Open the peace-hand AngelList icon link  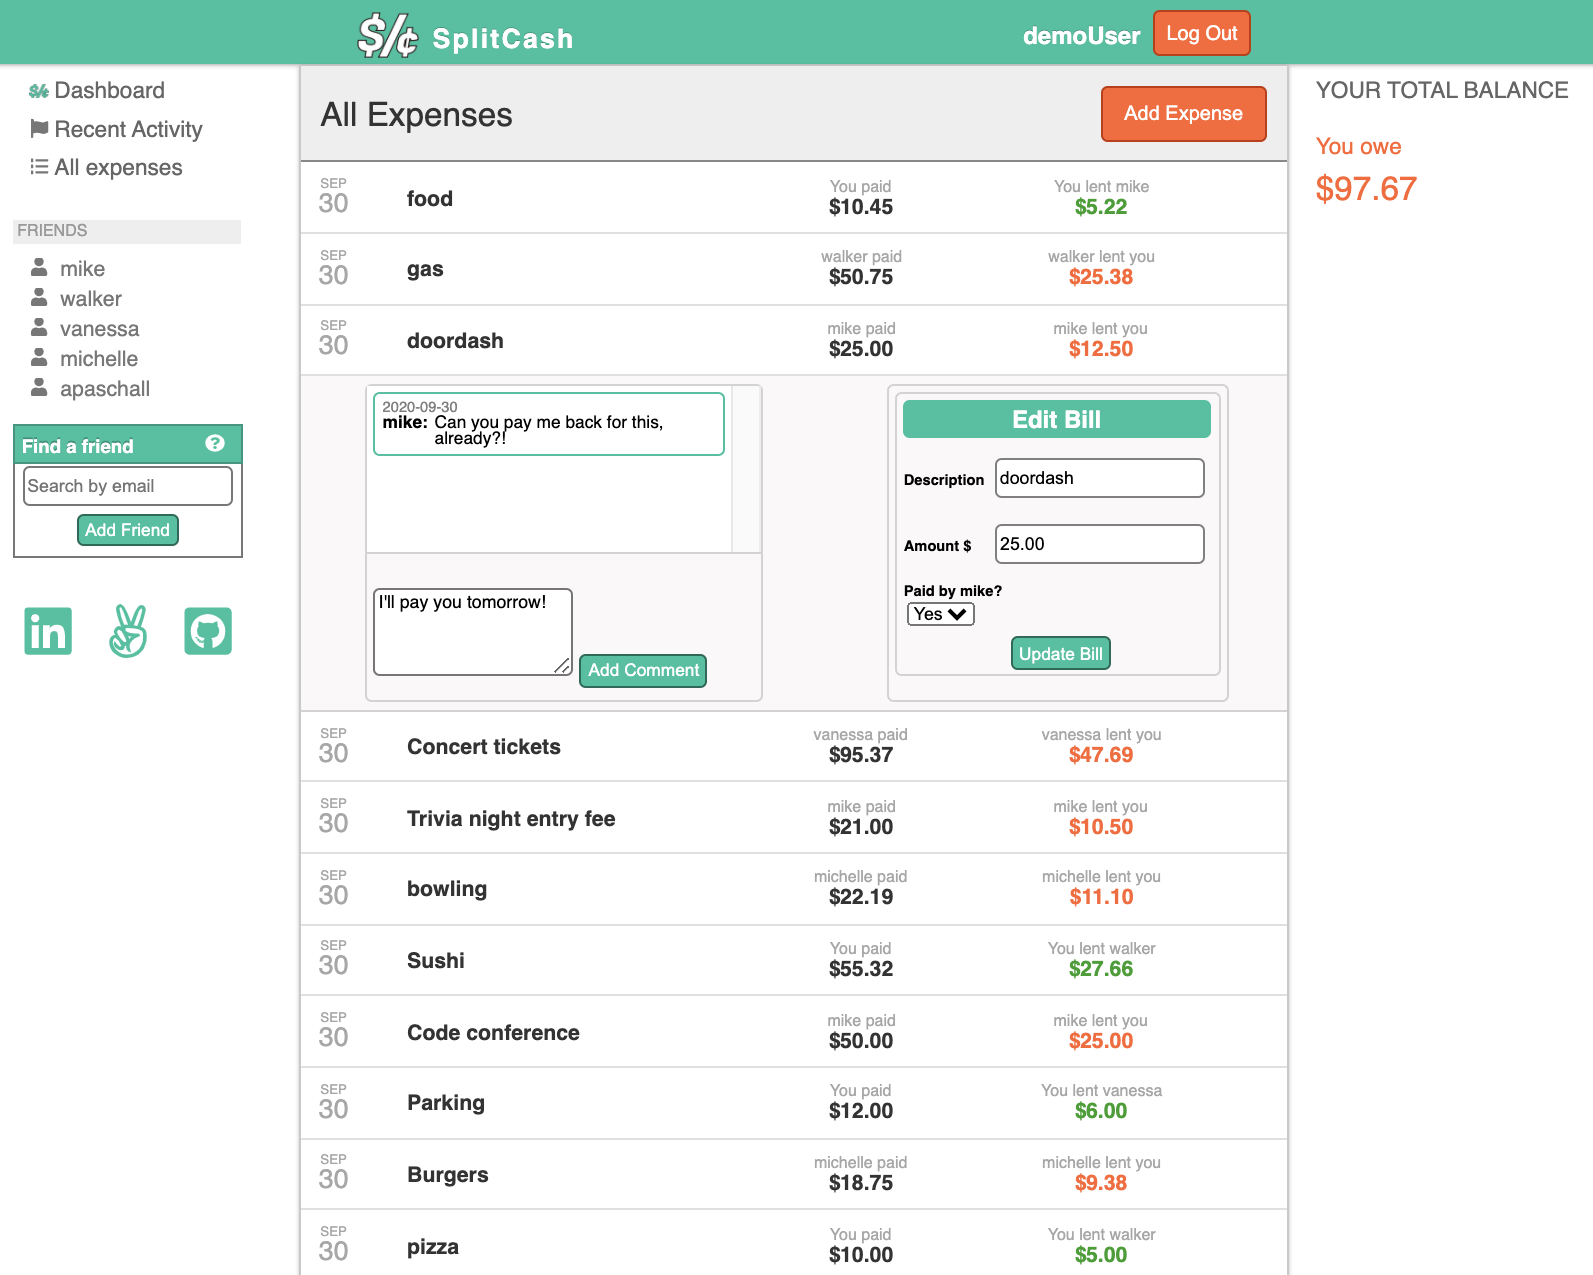point(128,631)
